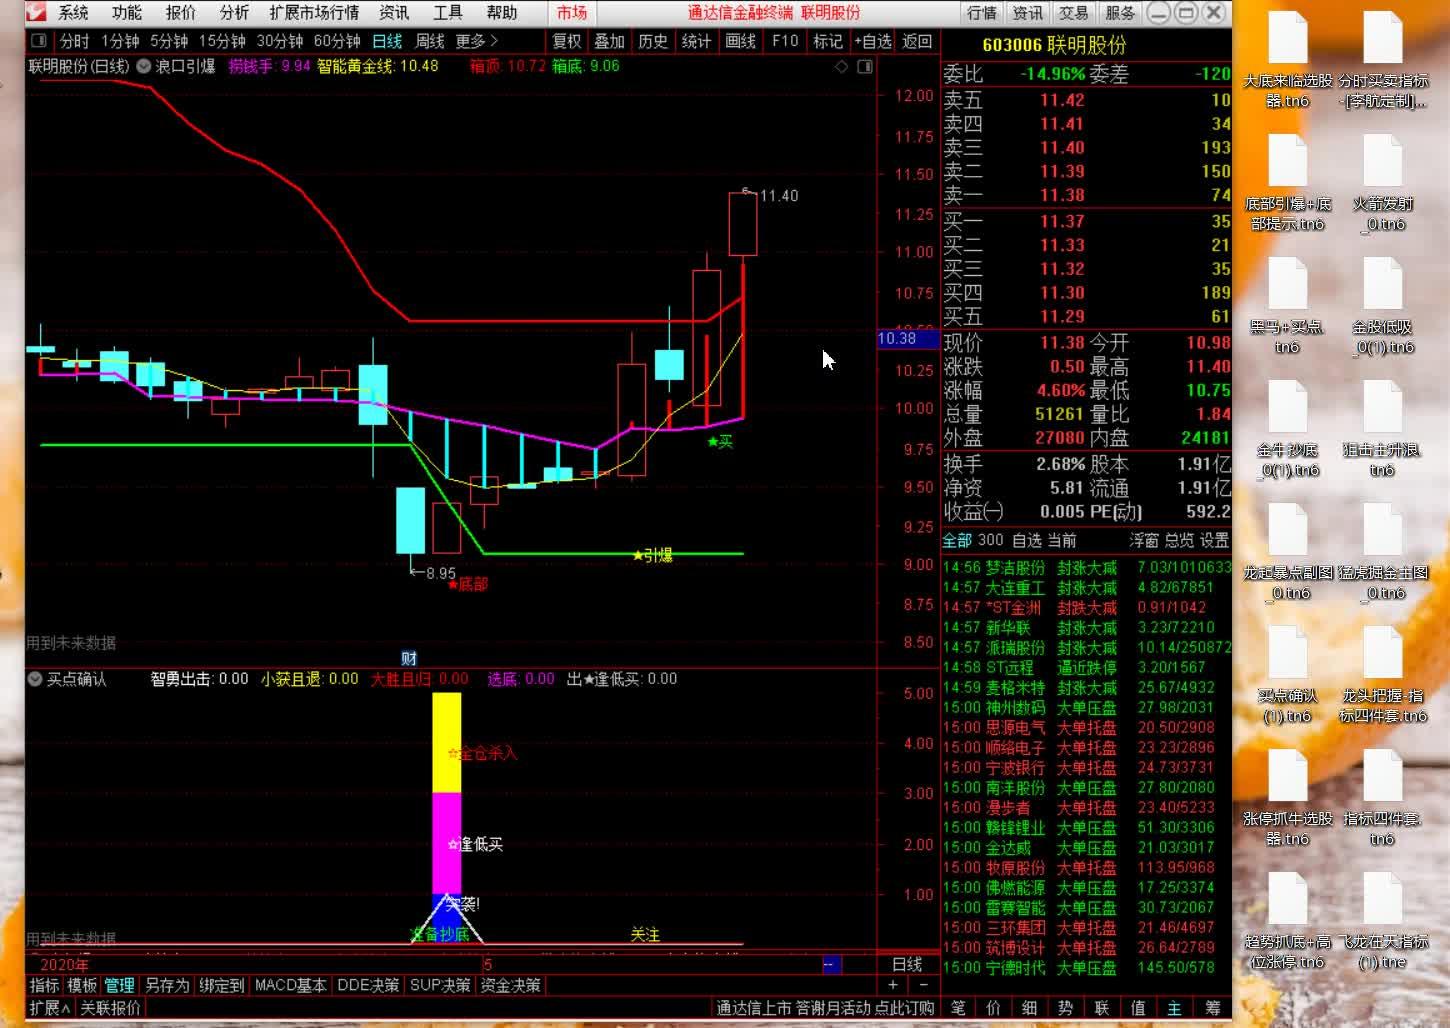Click the 绑定到 template button
Screen dimensions: 1450x1028
pyautogui.click(x=221, y=985)
